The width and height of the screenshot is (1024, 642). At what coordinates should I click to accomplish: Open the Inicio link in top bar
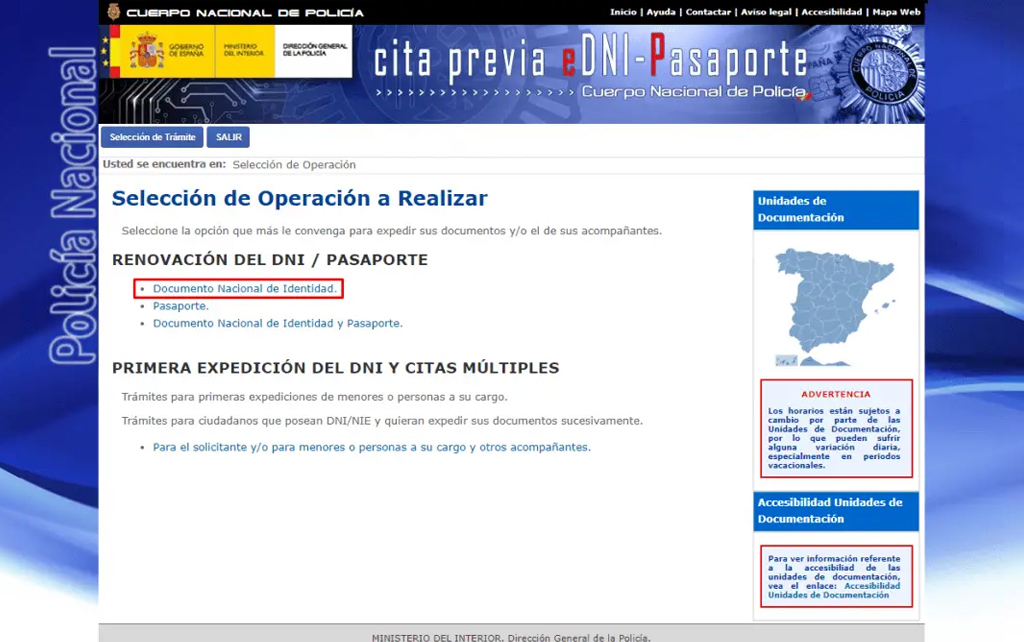pyautogui.click(x=623, y=12)
